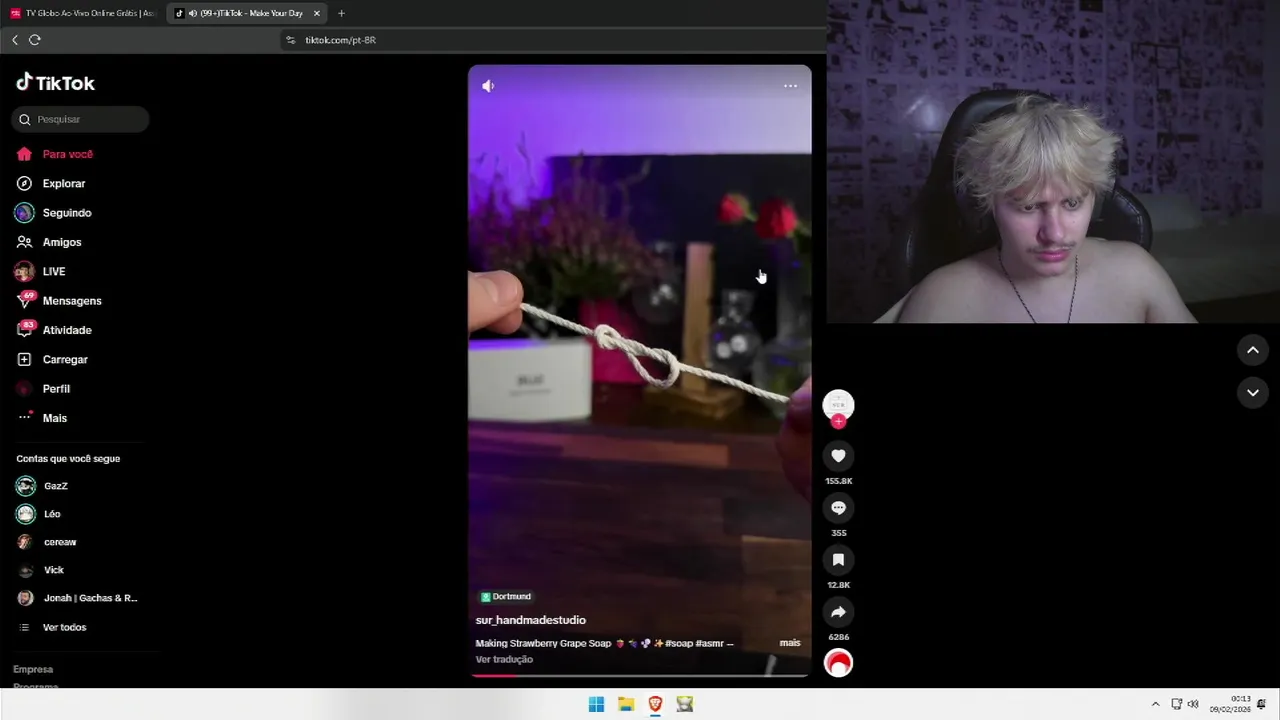The height and width of the screenshot is (720, 1280).
Task: Click the Dortmund location tag
Action: 506,597
